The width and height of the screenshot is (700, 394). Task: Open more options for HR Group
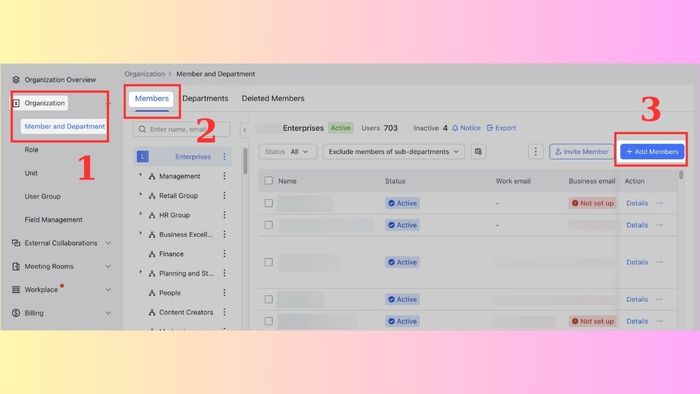(x=225, y=215)
